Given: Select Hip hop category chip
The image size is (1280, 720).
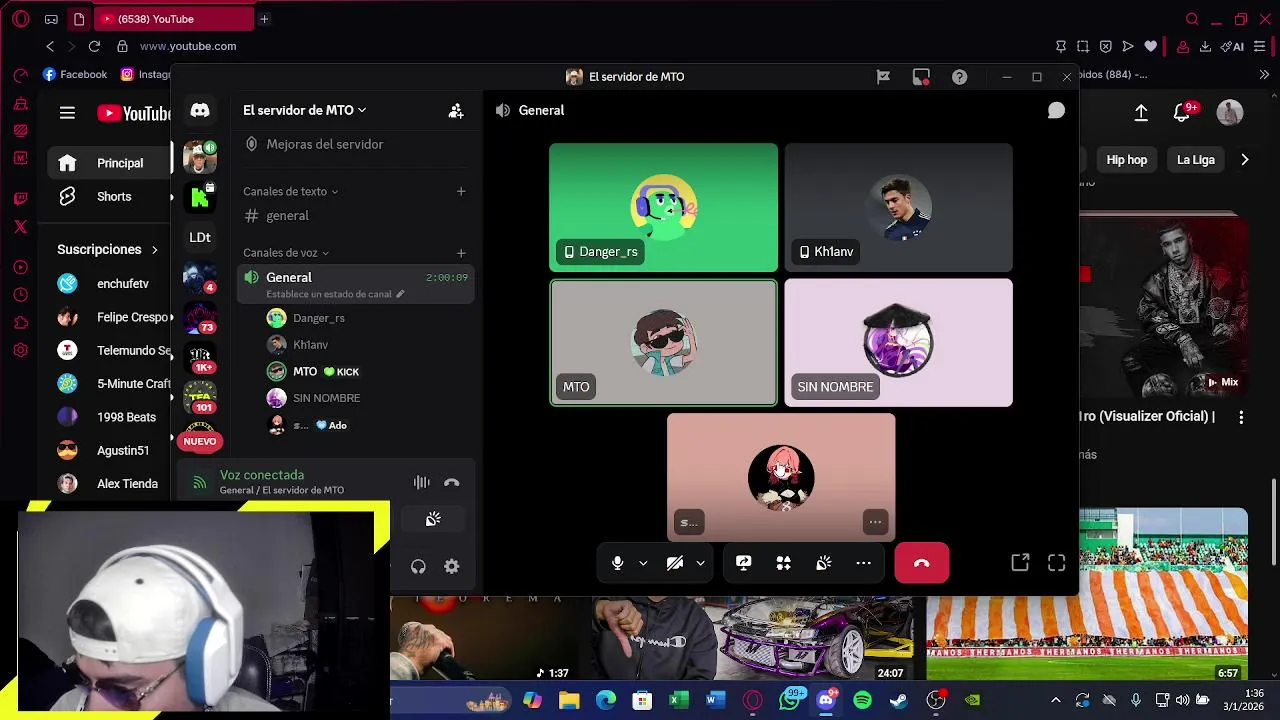Looking at the screenshot, I should point(1126,160).
